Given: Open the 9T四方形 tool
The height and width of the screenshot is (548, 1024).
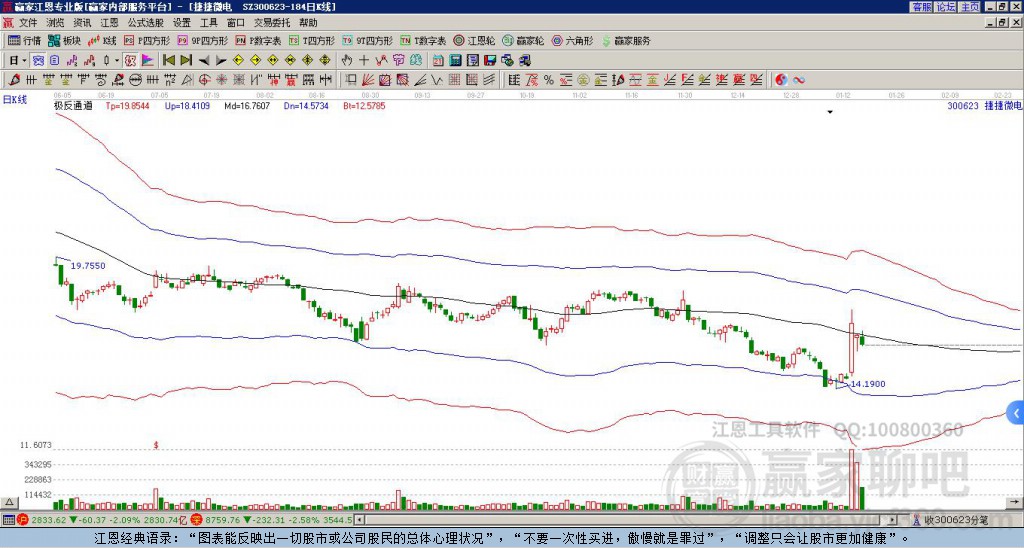Looking at the screenshot, I should pyautogui.click(x=368, y=40).
